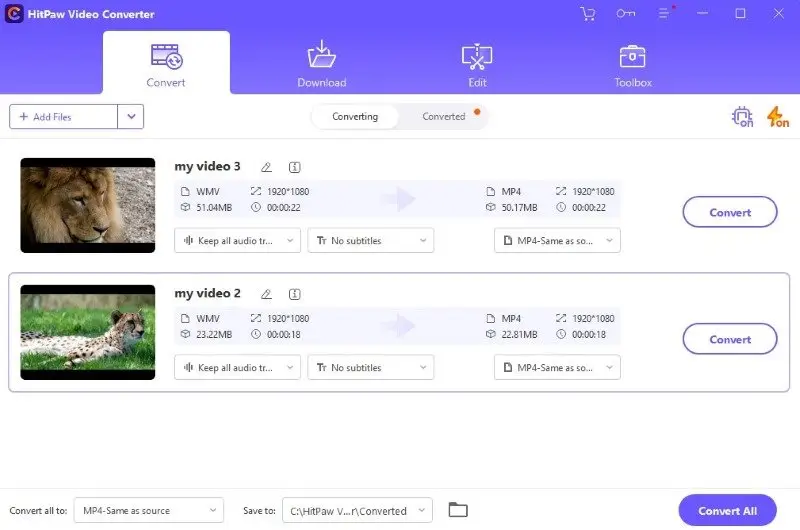
Task: Open output format dropdown for my video 2
Action: [x=557, y=367]
